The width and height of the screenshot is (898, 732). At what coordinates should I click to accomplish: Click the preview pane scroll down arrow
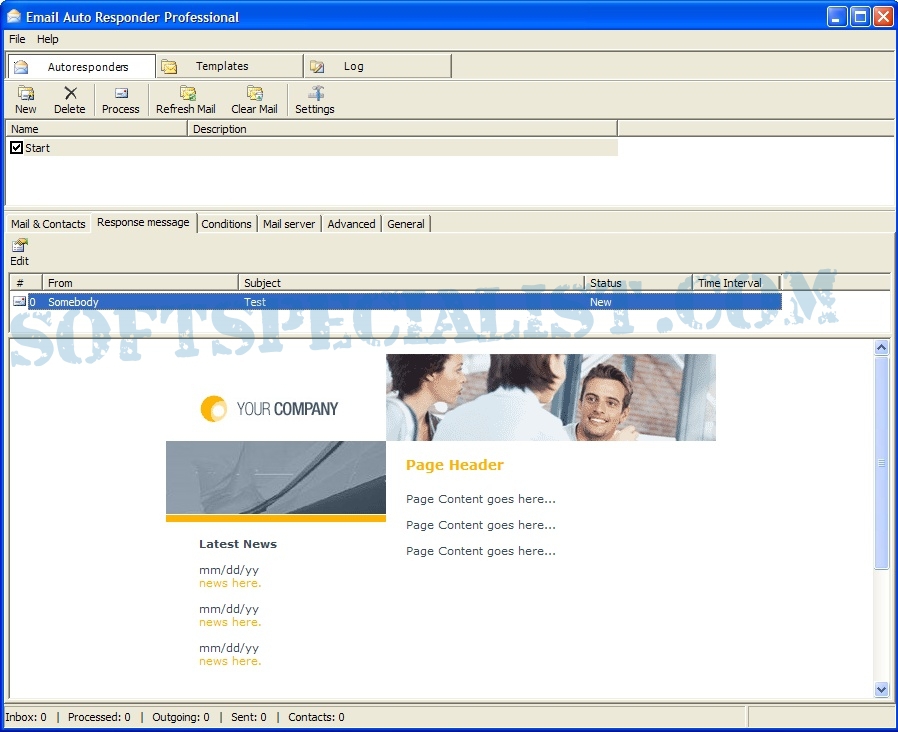(881, 689)
